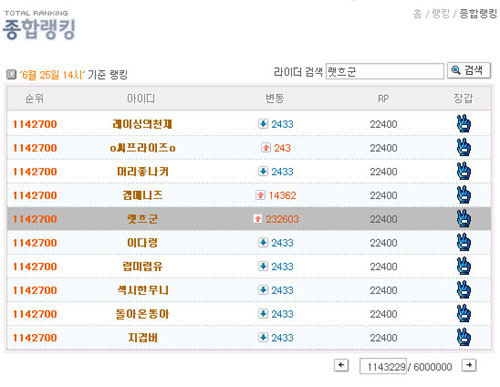Open the 종합랭킹 breadcrumb link
Viewport: 500px width, 387px height.
[478, 14]
